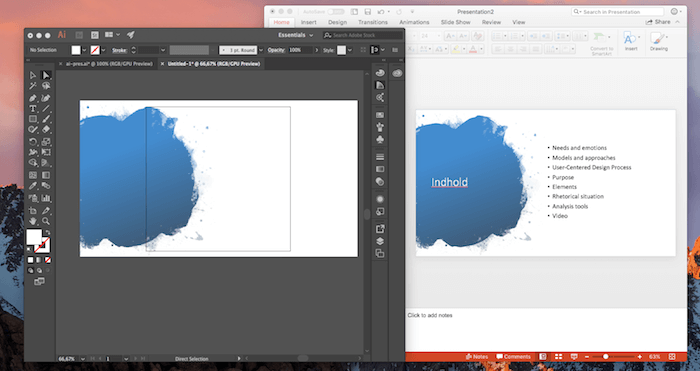Select the Line Segment tool

click(x=46, y=108)
